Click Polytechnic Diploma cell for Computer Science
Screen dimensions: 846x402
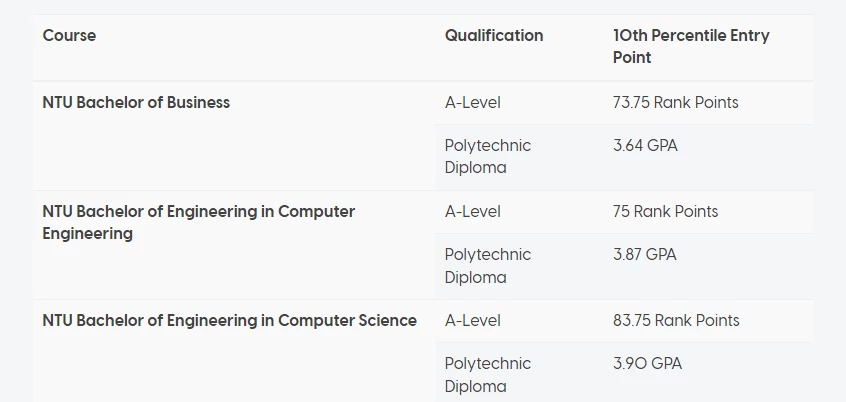click(488, 374)
